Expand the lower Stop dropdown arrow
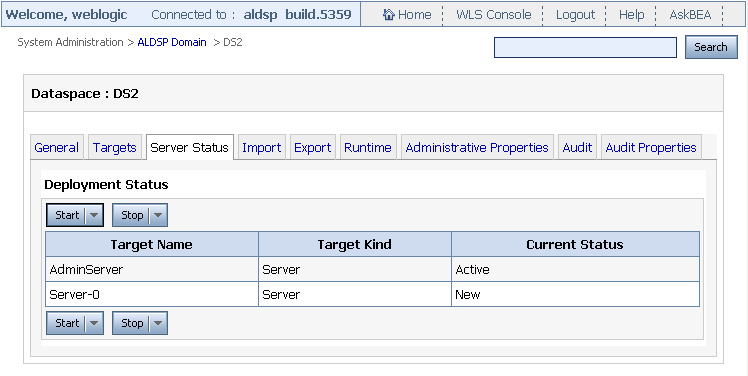748x376 pixels. (158, 323)
